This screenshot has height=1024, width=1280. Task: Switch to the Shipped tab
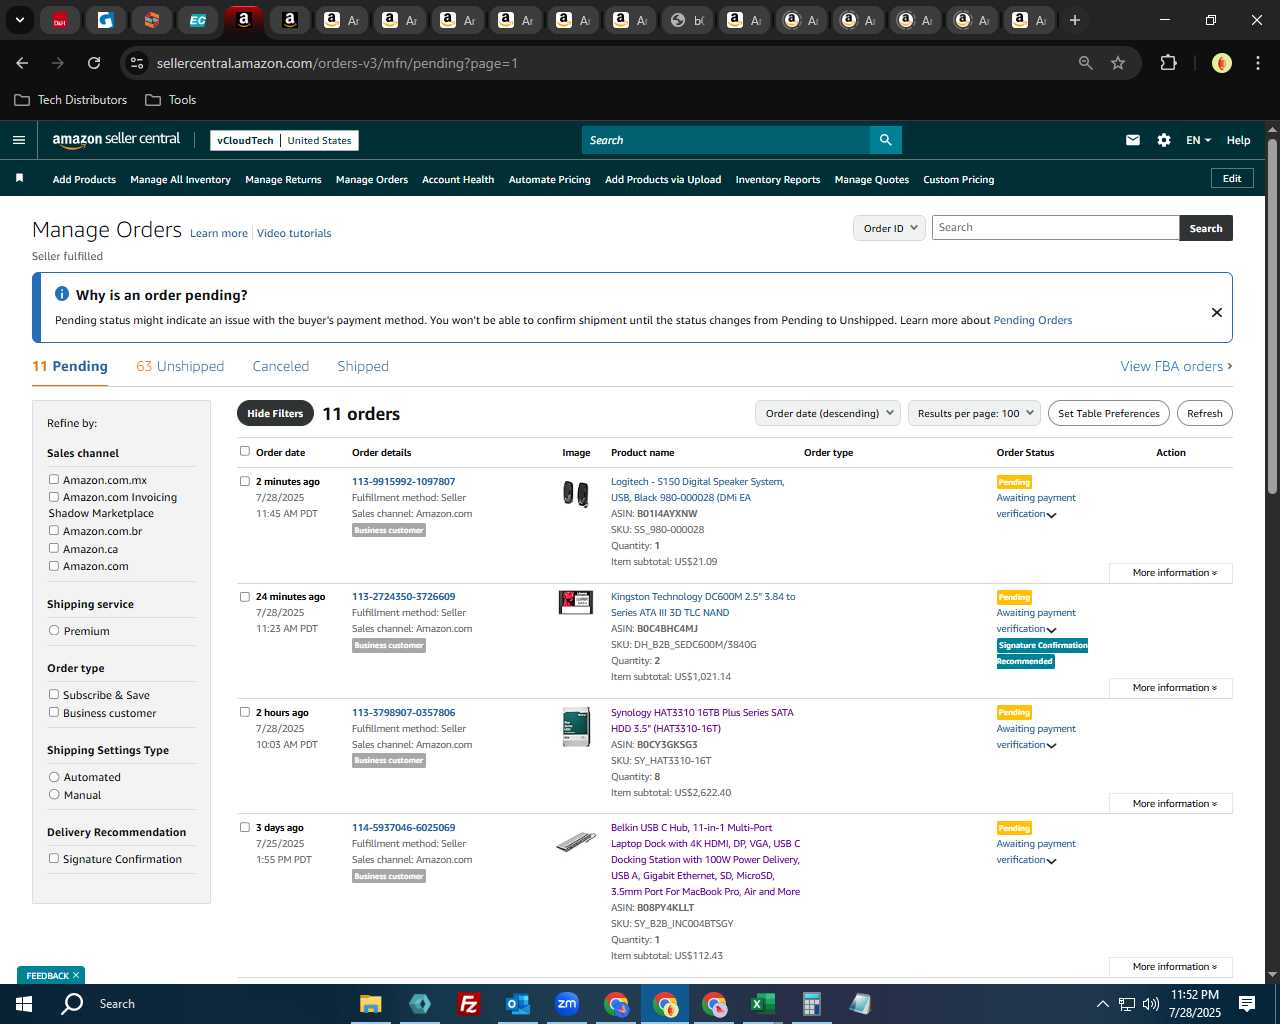pyautogui.click(x=363, y=367)
